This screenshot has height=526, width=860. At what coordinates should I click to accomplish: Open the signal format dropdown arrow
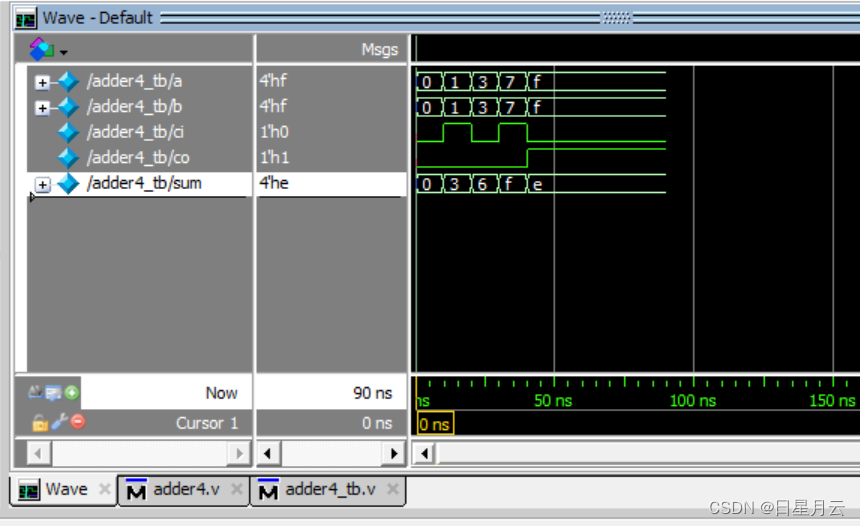click(64, 53)
